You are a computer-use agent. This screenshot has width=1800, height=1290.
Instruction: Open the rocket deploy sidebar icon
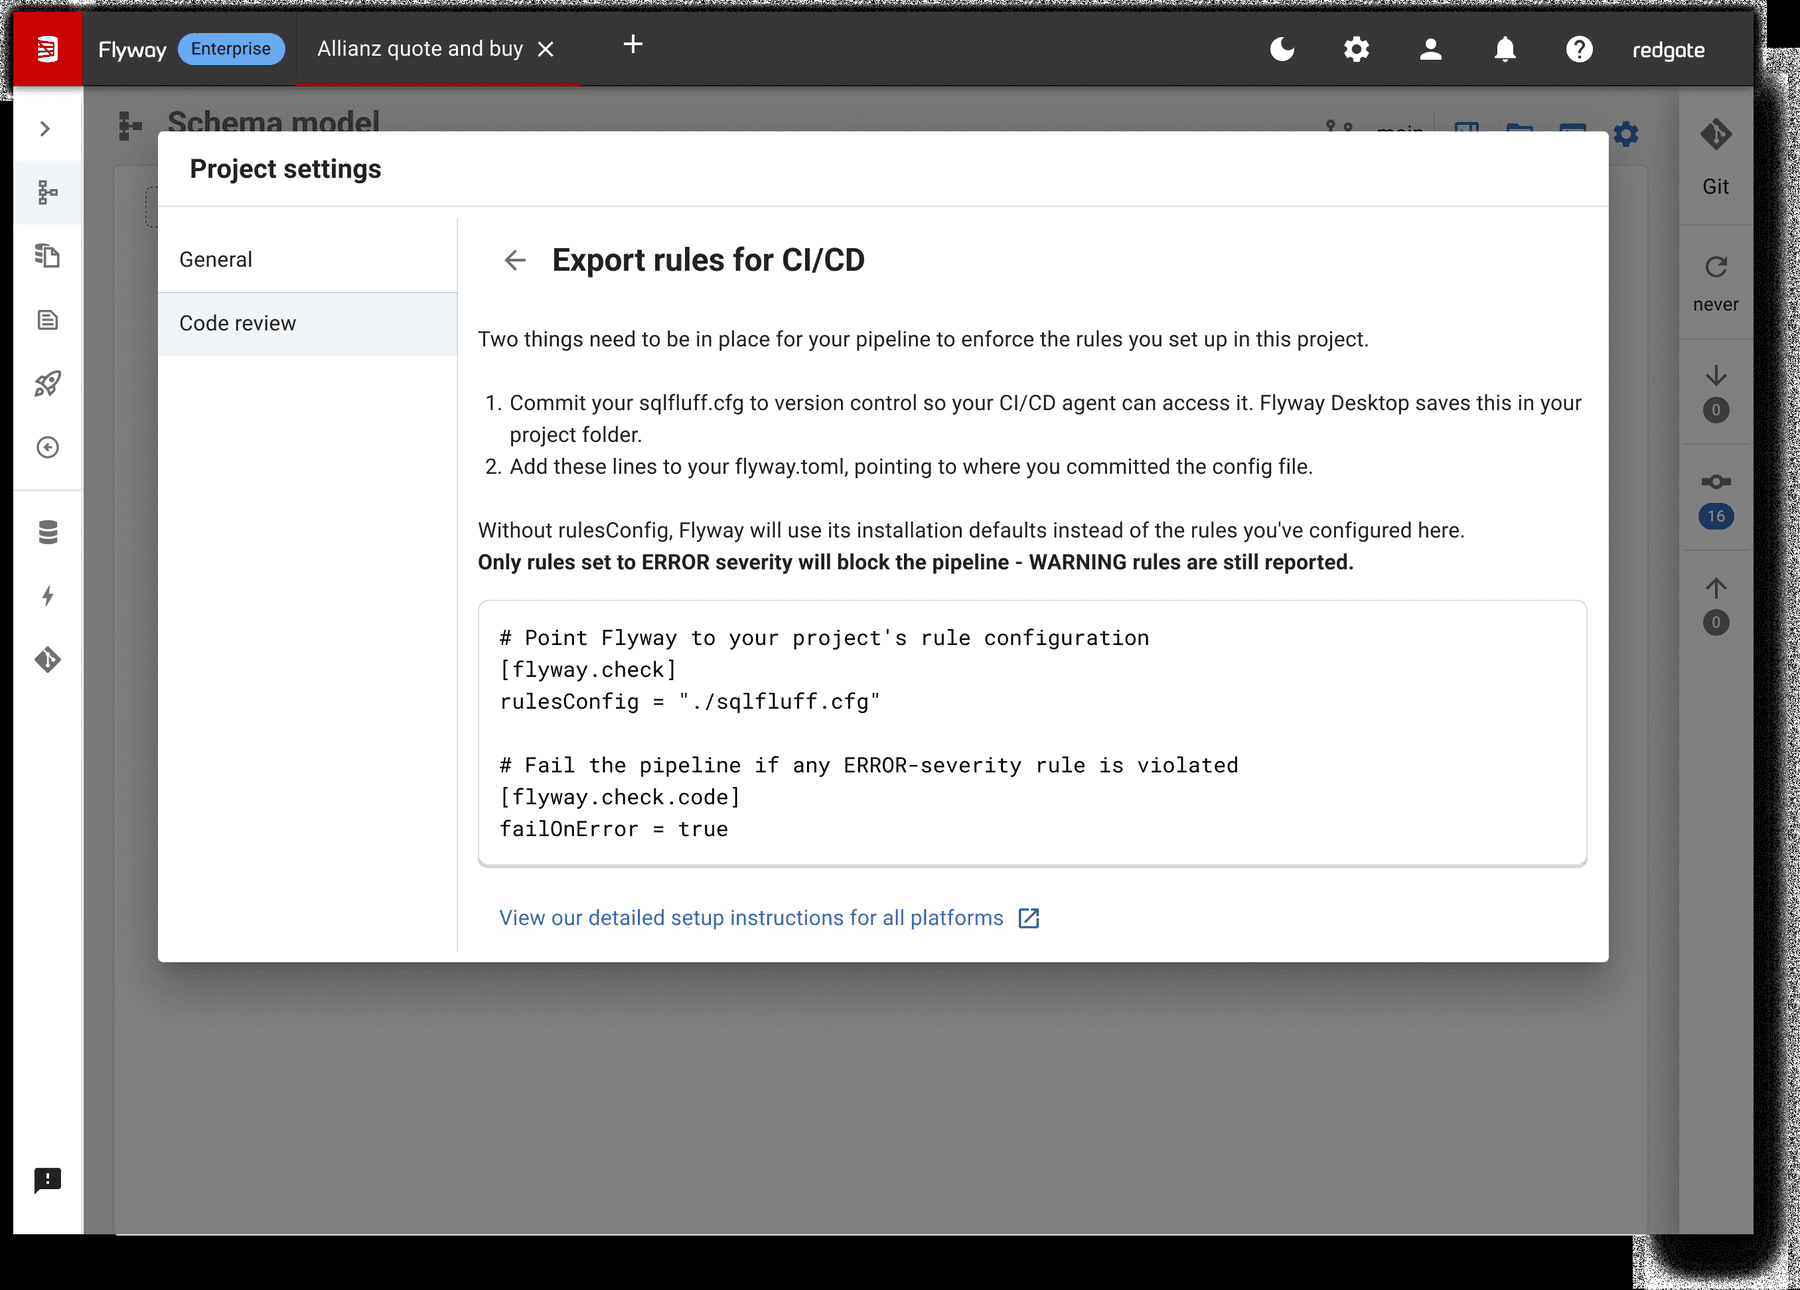click(x=48, y=384)
